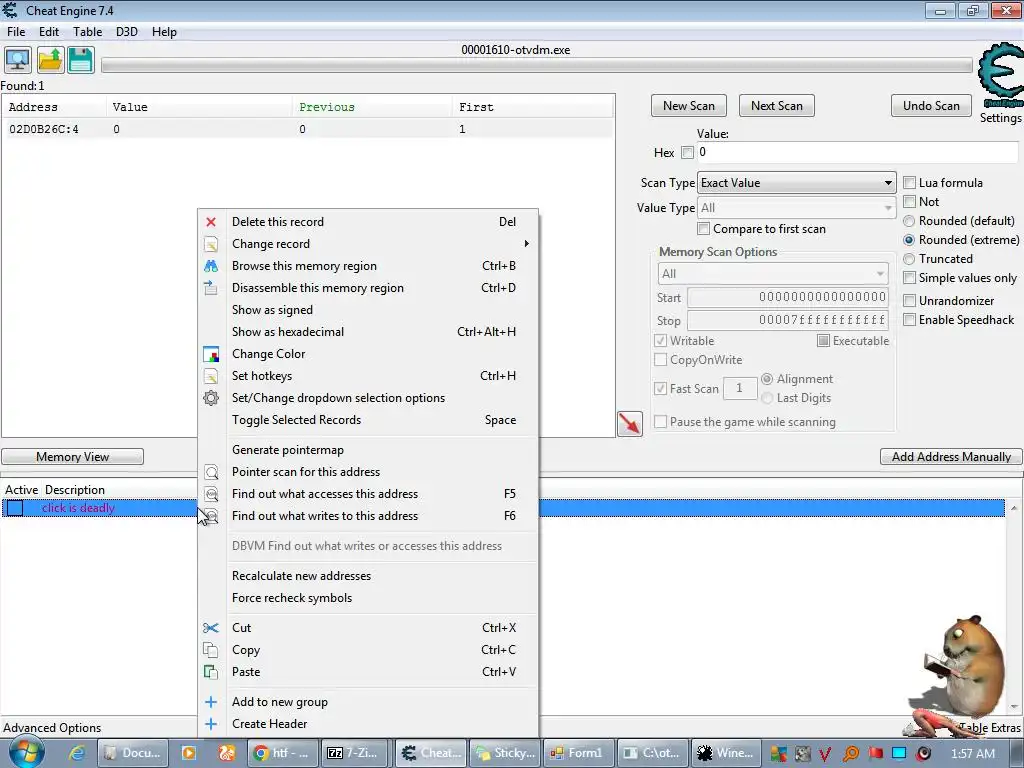Click the Change Color palette icon
The image size is (1024, 768).
point(211,354)
